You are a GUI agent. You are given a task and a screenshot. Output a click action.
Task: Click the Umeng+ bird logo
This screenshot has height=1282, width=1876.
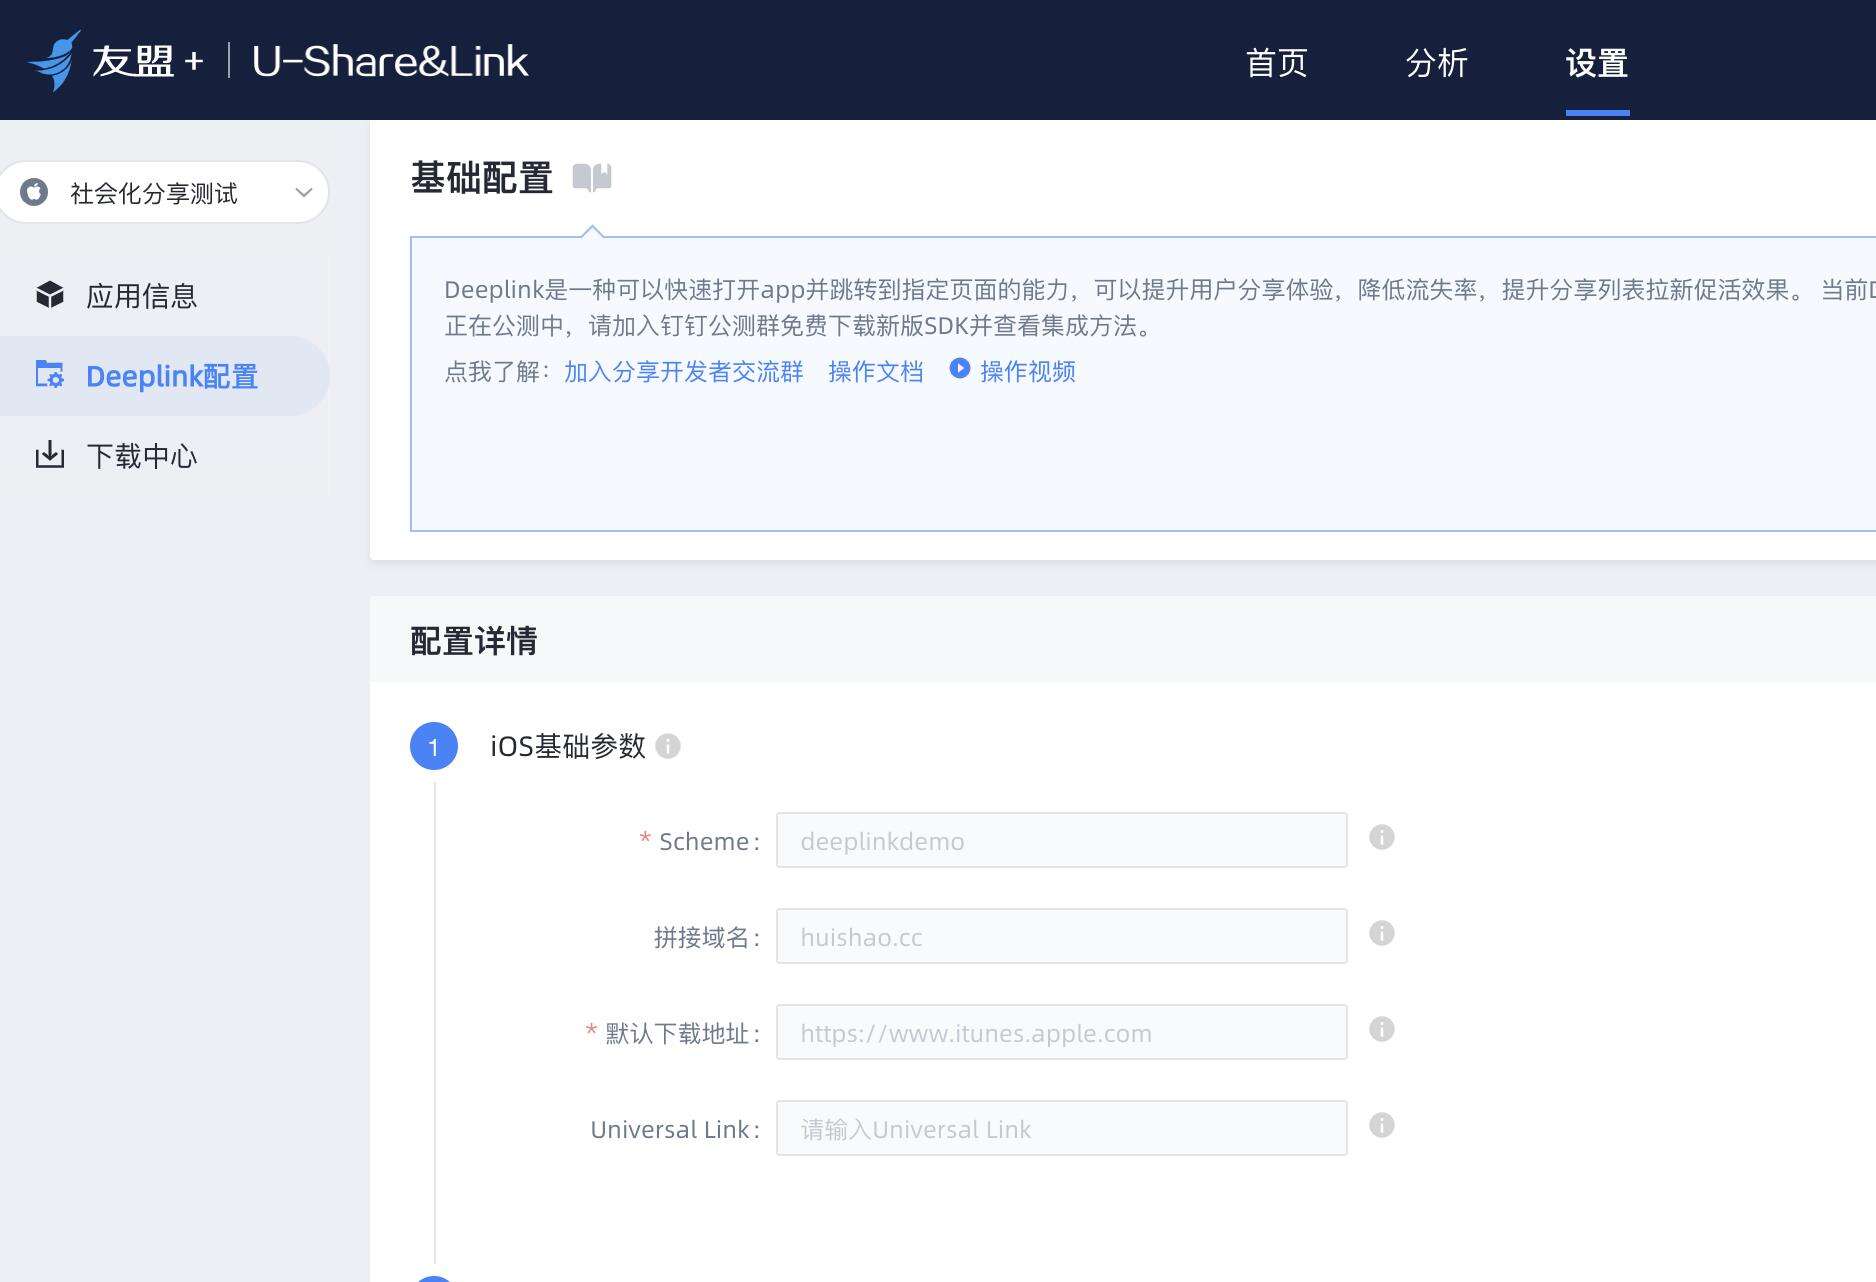pyautogui.click(x=55, y=60)
